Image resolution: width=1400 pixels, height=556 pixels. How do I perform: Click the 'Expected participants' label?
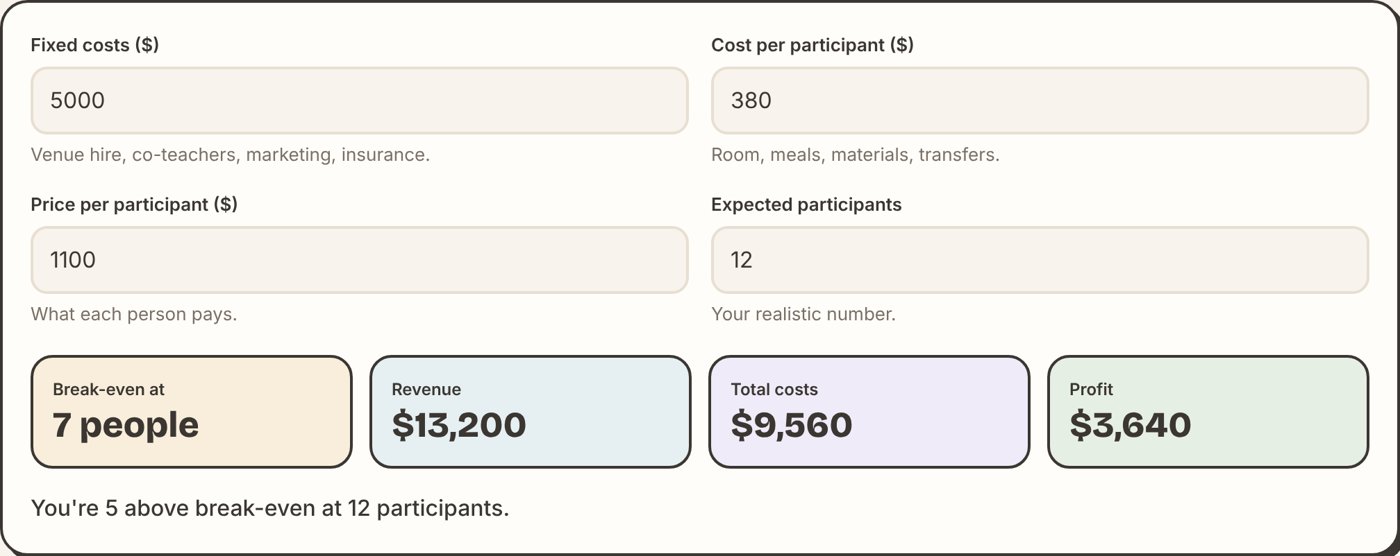coord(806,205)
